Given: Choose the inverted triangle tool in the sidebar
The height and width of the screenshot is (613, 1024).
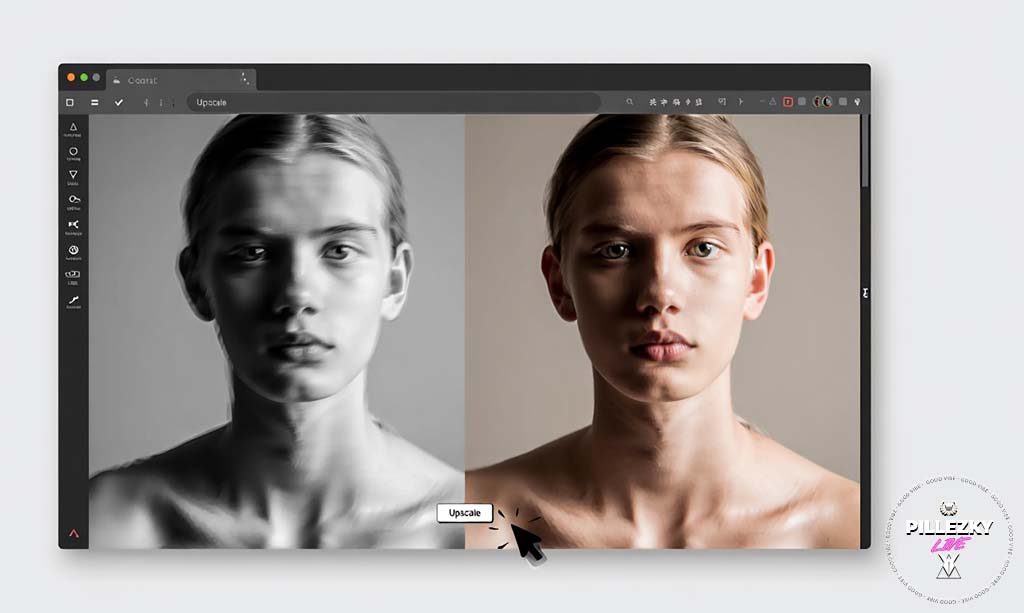Looking at the screenshot, I should (73, 175).
